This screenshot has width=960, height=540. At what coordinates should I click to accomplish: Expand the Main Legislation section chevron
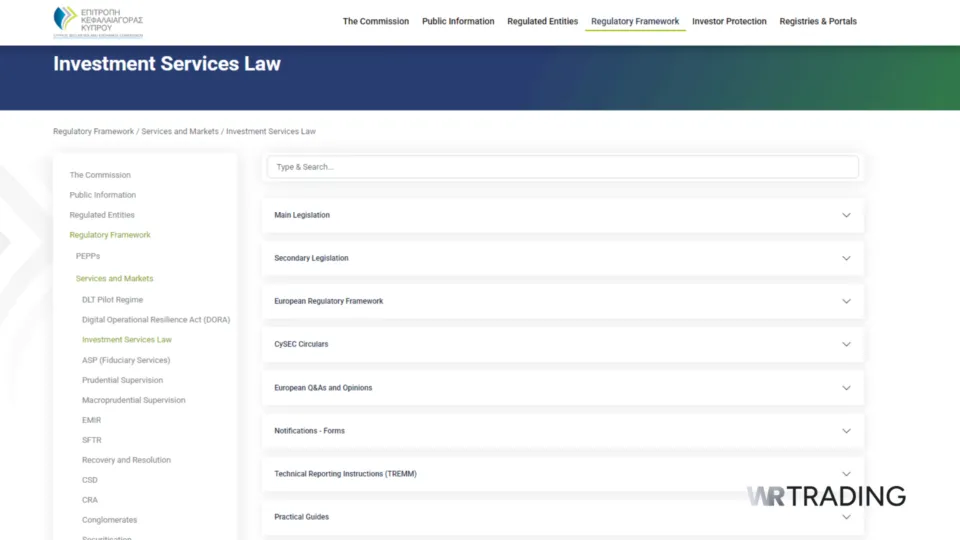click(846, 215)
